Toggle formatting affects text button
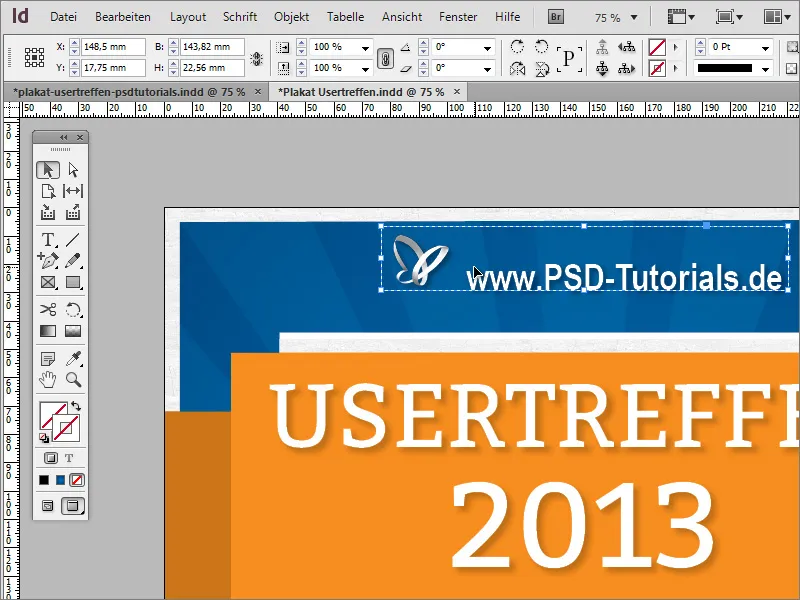Screen dimensions: 800x600 [69, 458]
